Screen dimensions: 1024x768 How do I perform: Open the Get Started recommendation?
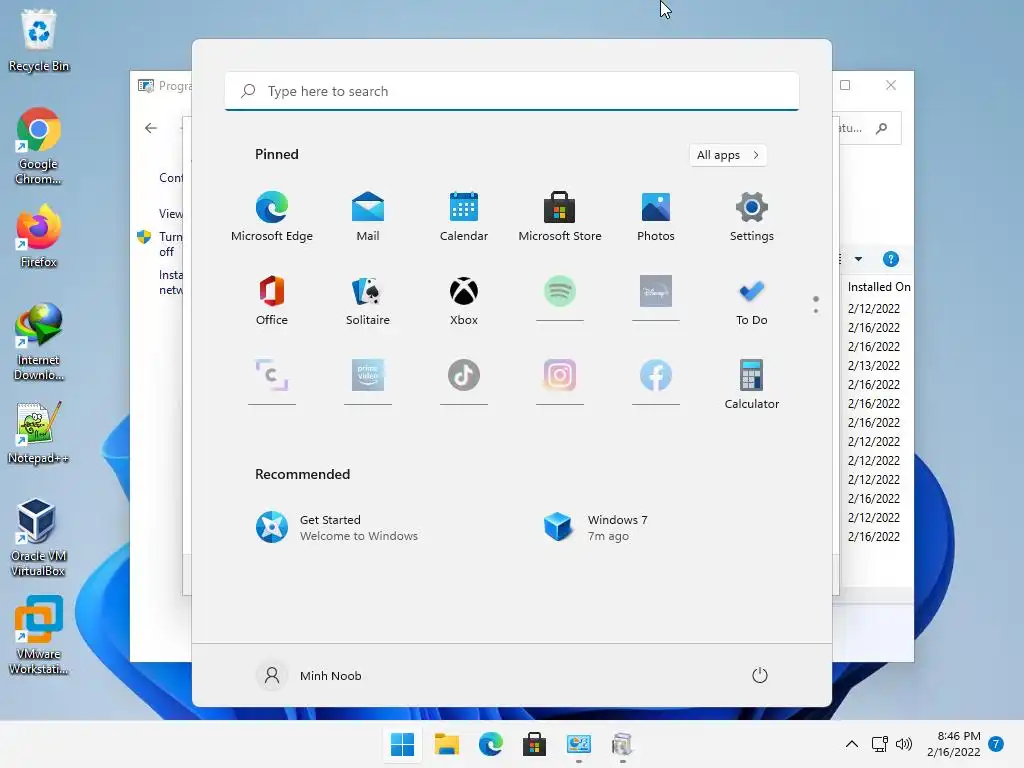click(x=337, y=528)
